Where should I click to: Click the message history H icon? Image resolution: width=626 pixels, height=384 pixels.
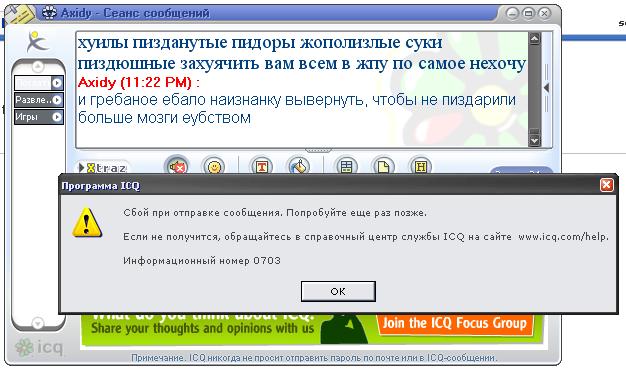pos(421,166)
